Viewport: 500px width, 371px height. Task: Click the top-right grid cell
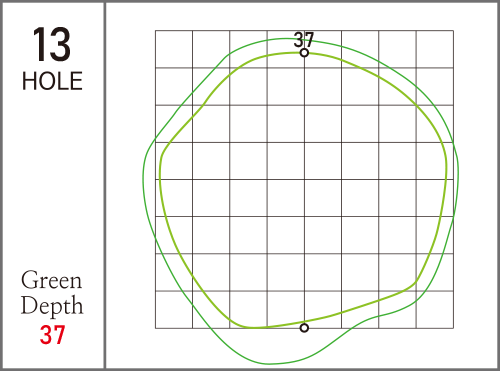click(435, 49)
